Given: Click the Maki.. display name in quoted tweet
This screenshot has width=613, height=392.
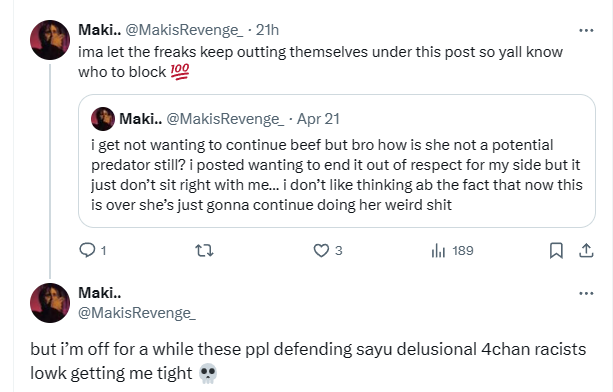Looking at the screenshot, I should (x=140, y=119).
